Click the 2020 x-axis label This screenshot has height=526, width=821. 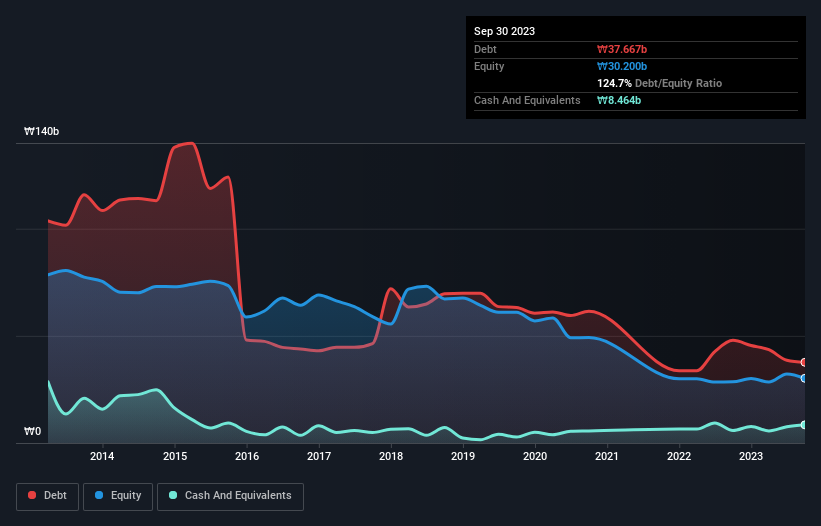pyautogui.click(x=535, y=456)
